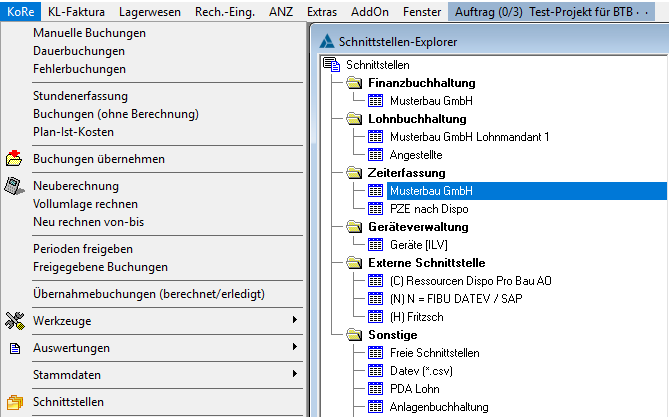The width and height of the screenshot is (669, 417).
Task: Click the table icon beside Angestellte
Action: point(376,155)
